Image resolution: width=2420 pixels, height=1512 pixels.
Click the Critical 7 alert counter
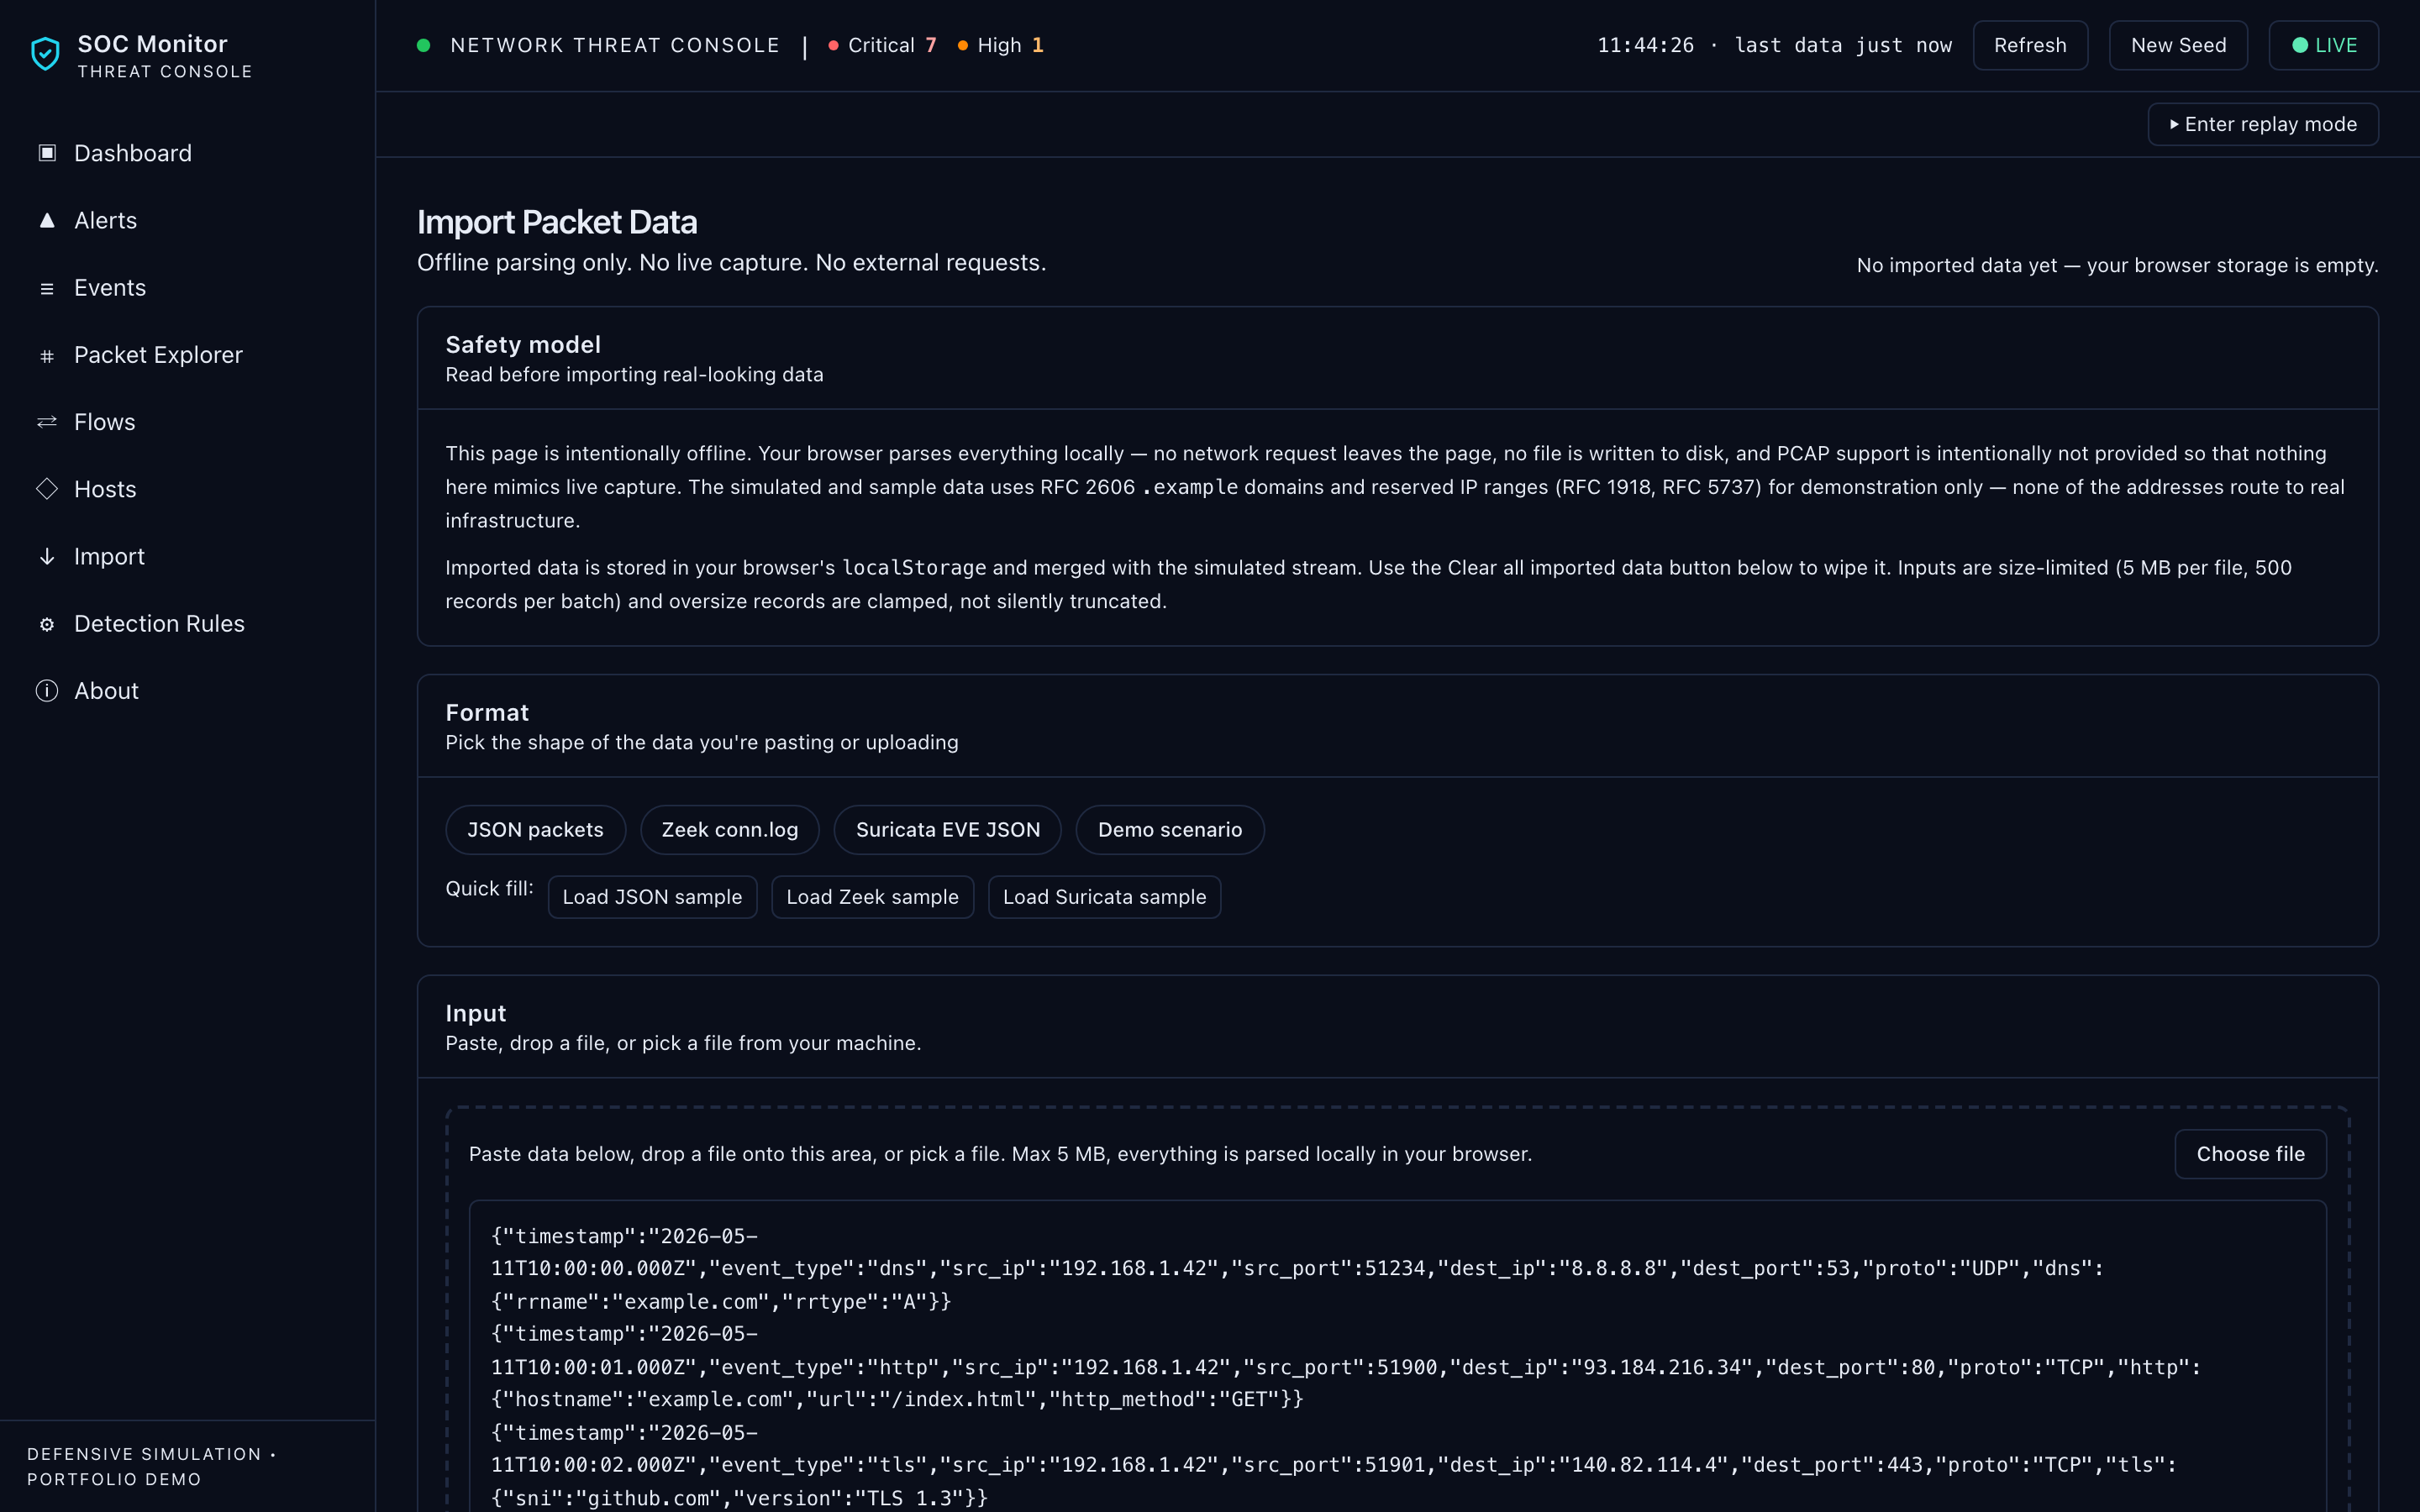pyautogui.click(x=882, y=45)
